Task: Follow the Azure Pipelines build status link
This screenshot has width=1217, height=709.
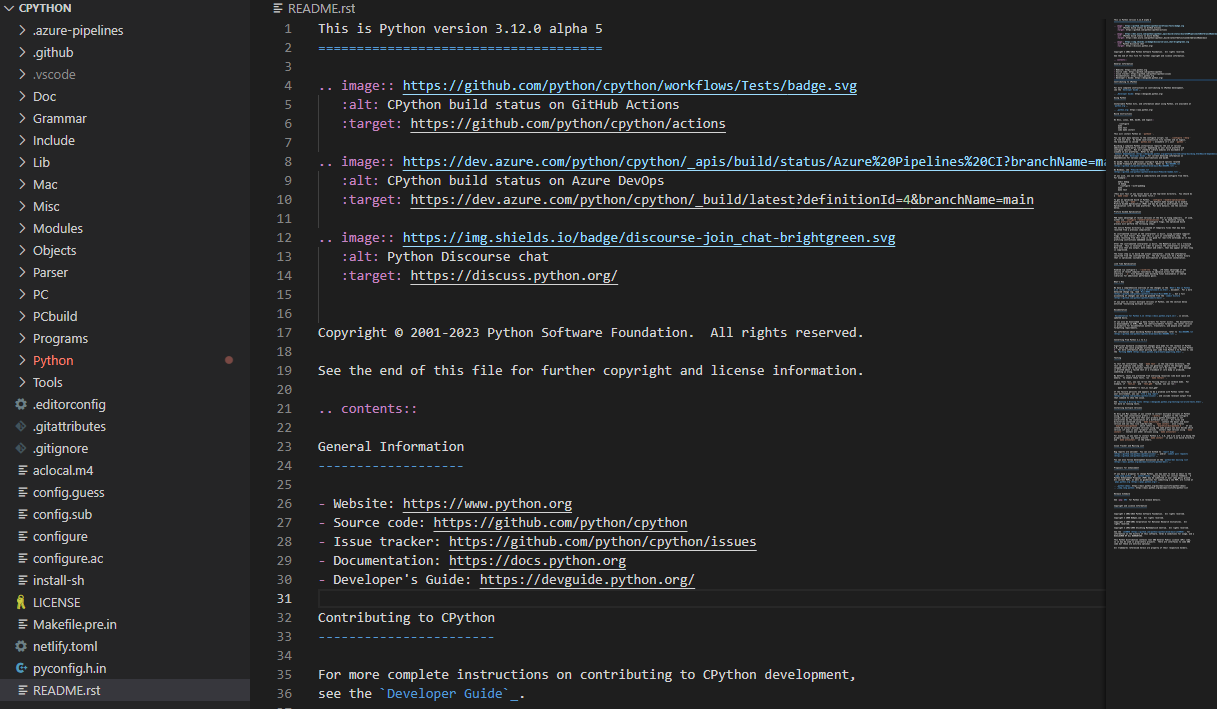Action: (753, 162)
